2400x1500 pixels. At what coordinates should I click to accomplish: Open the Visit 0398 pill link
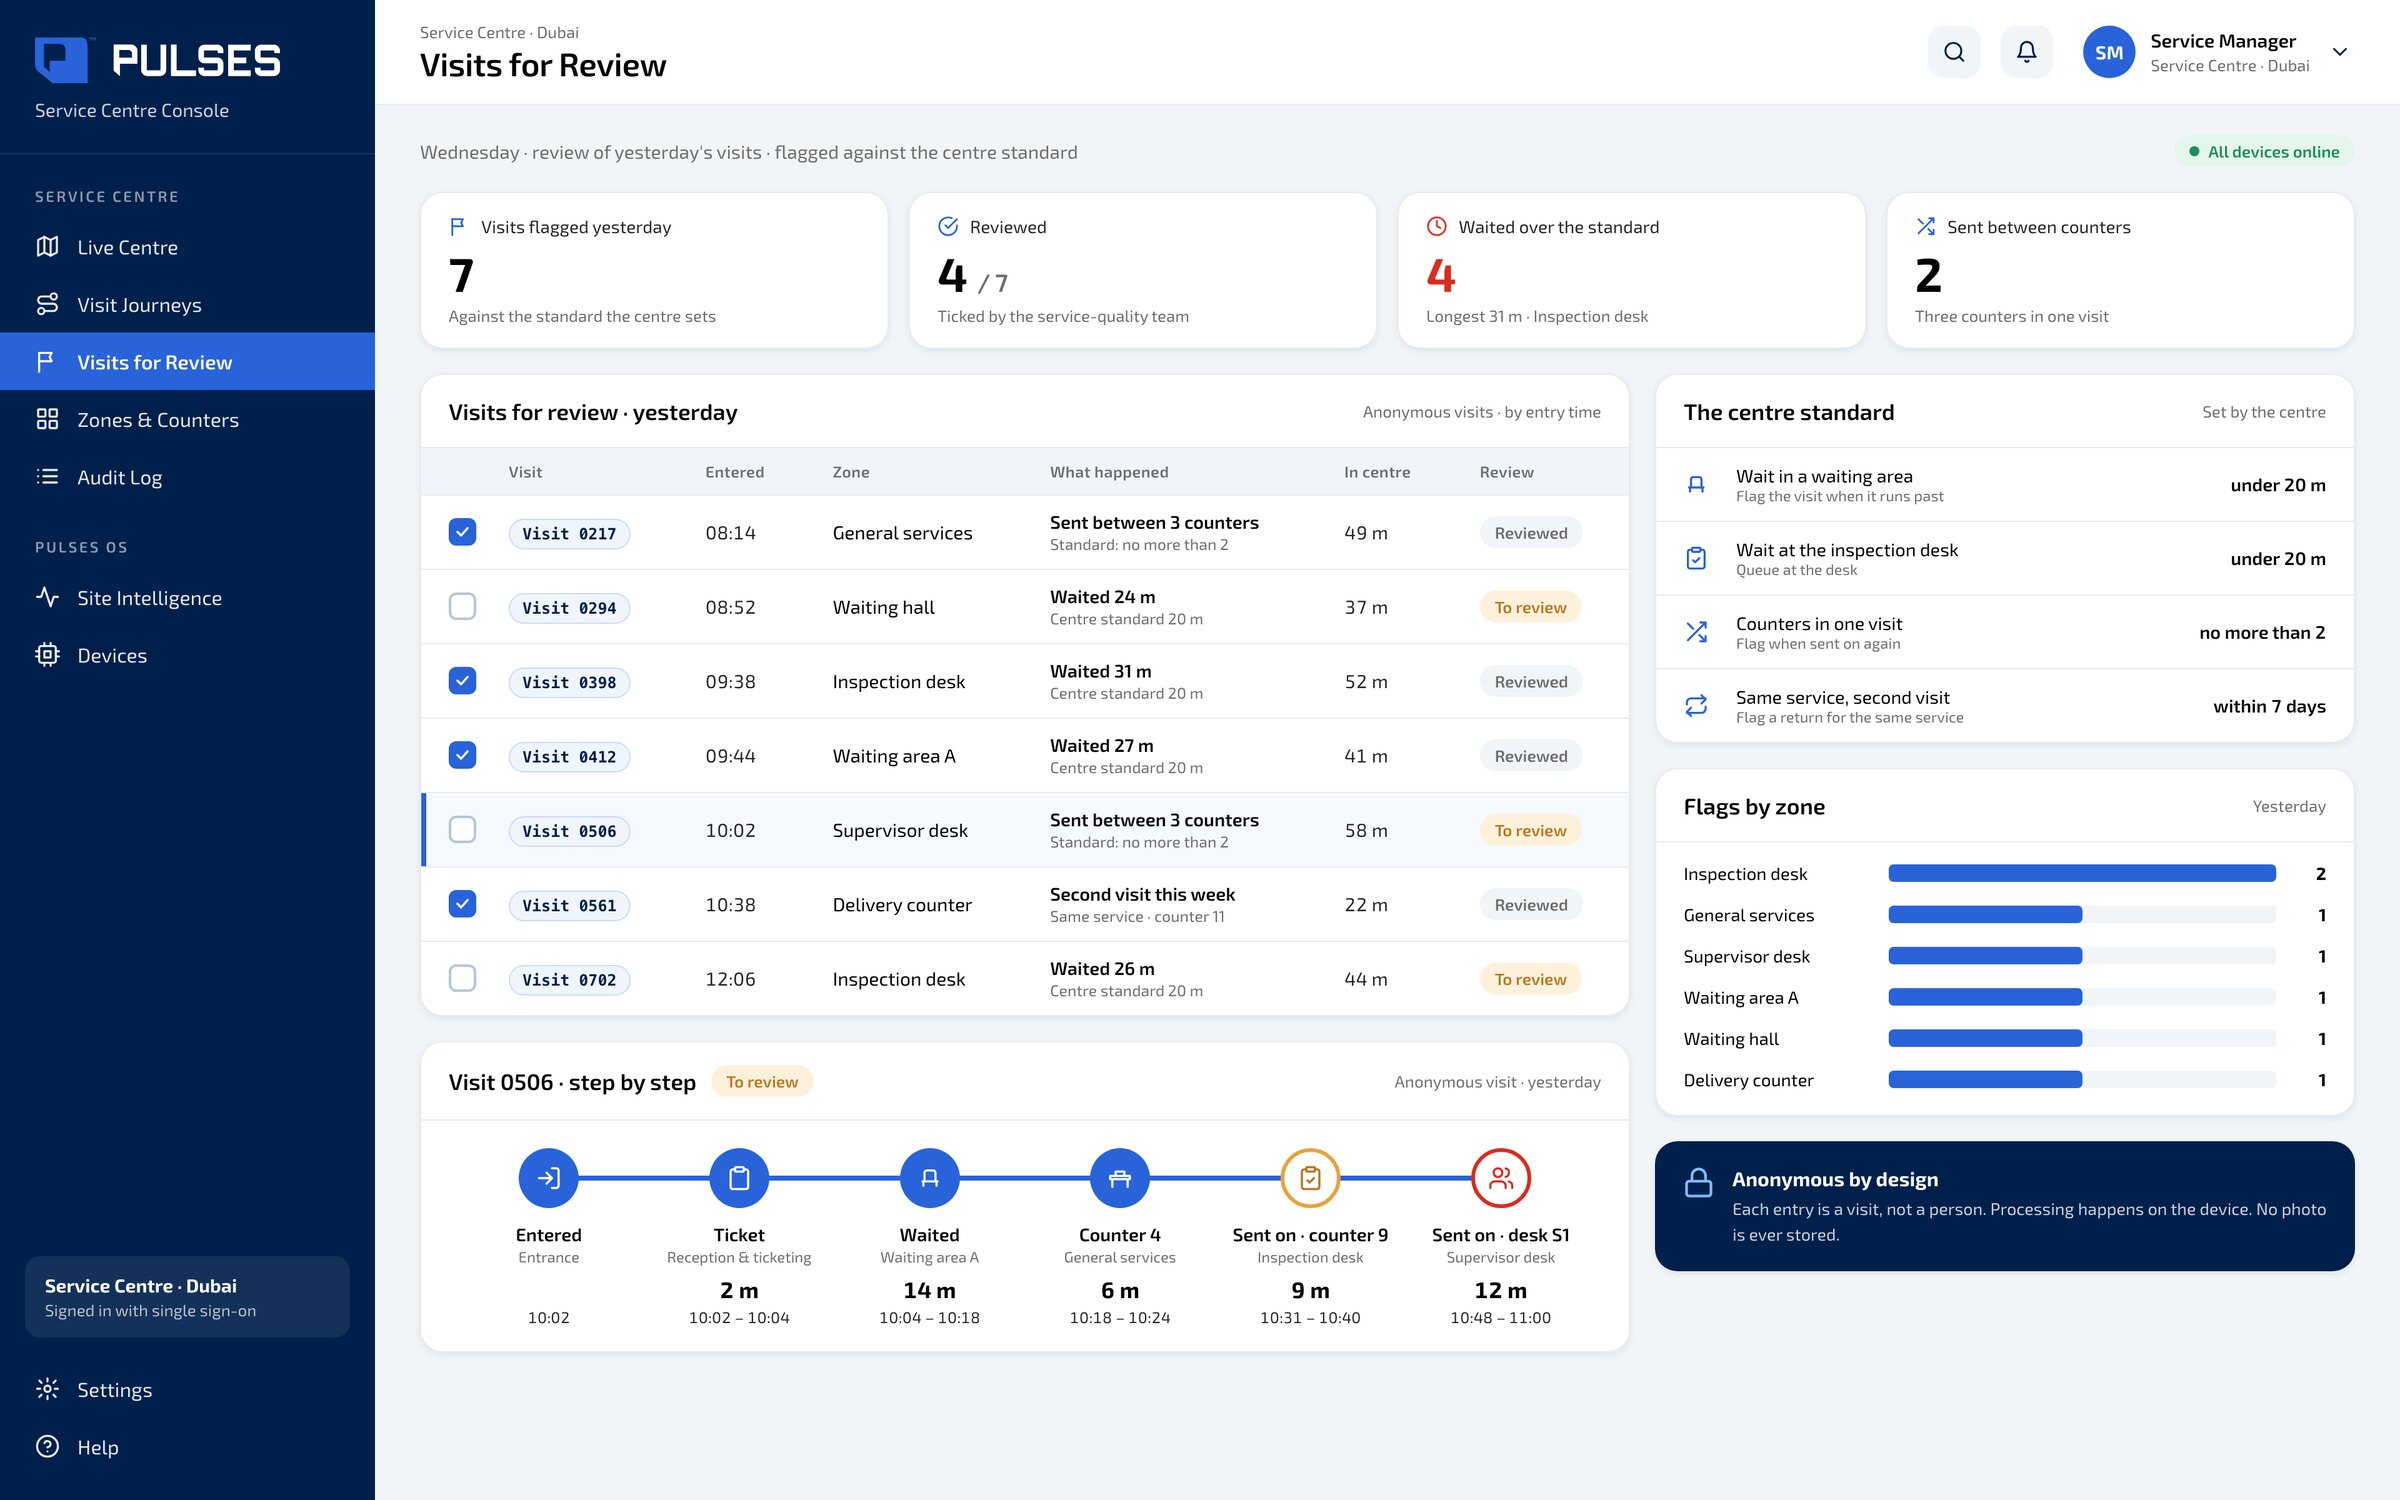coord(569,682)
